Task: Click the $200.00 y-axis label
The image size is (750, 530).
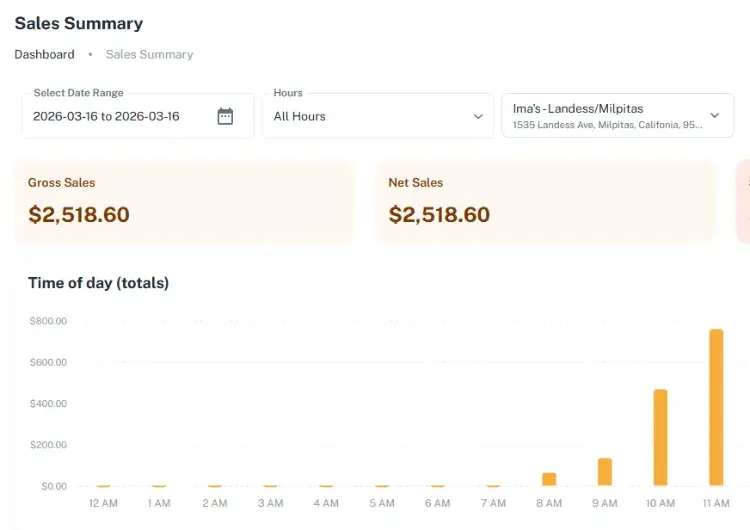Action: click(x=48, y=445)
